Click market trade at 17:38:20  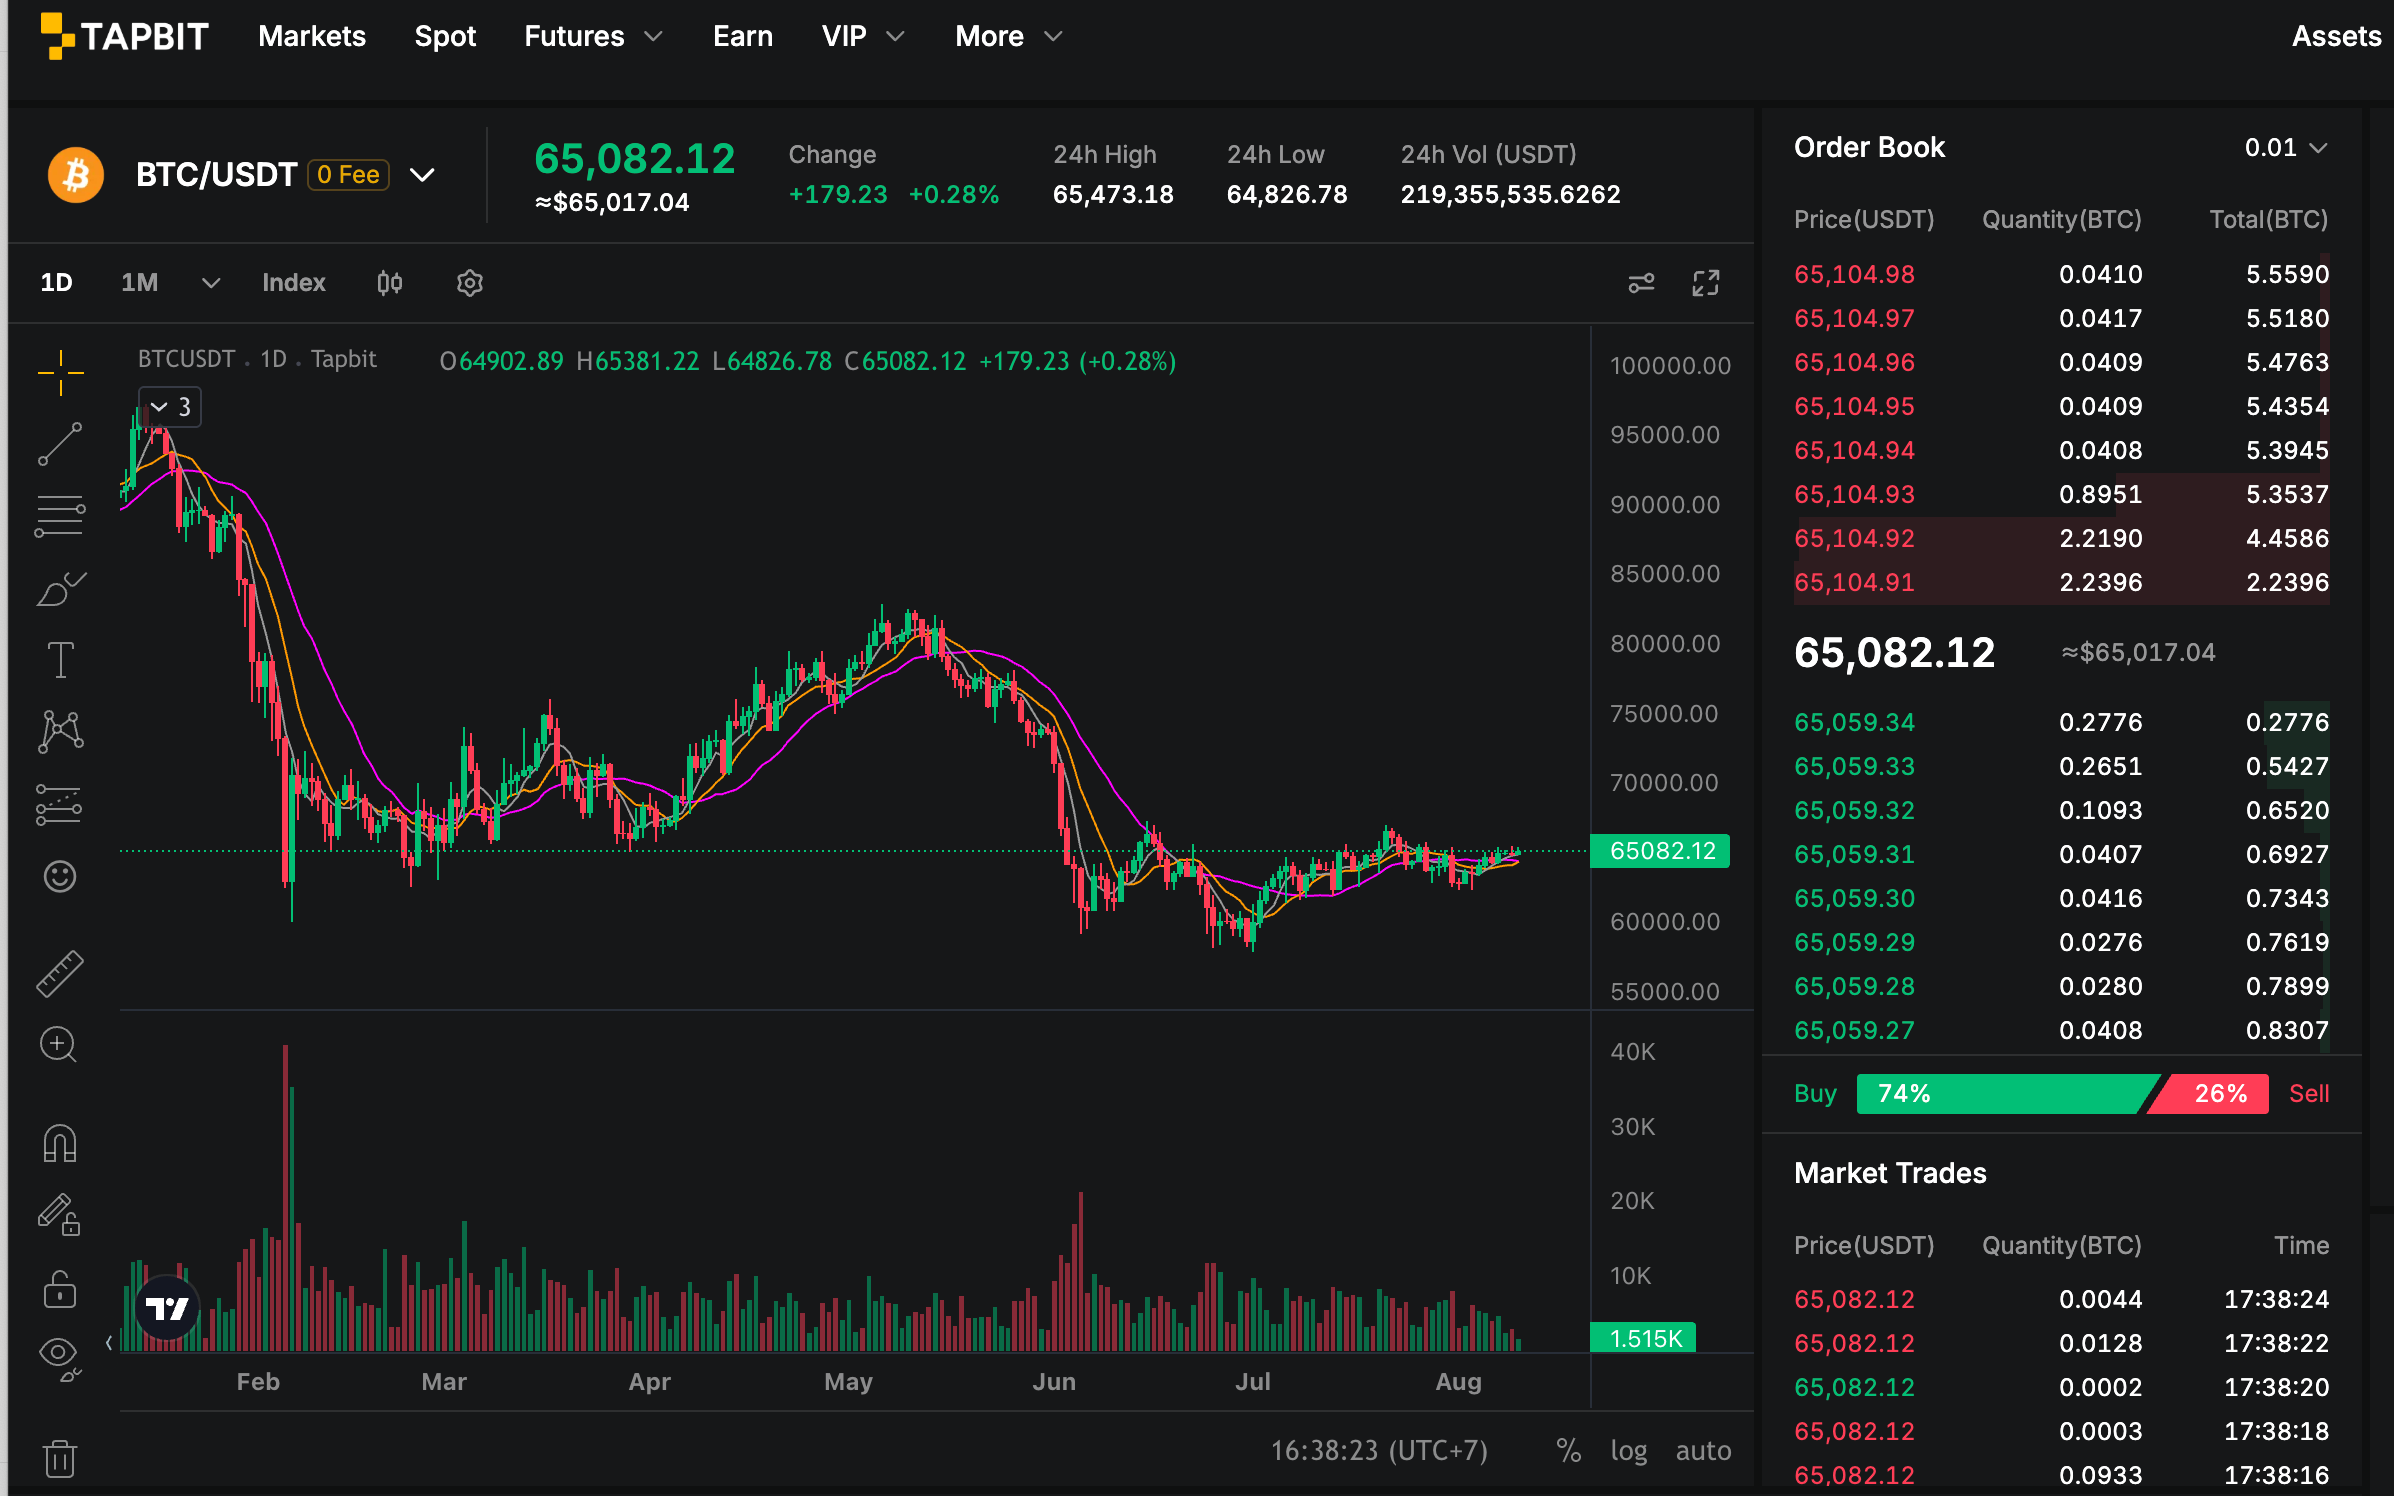pos(2061,1387)
